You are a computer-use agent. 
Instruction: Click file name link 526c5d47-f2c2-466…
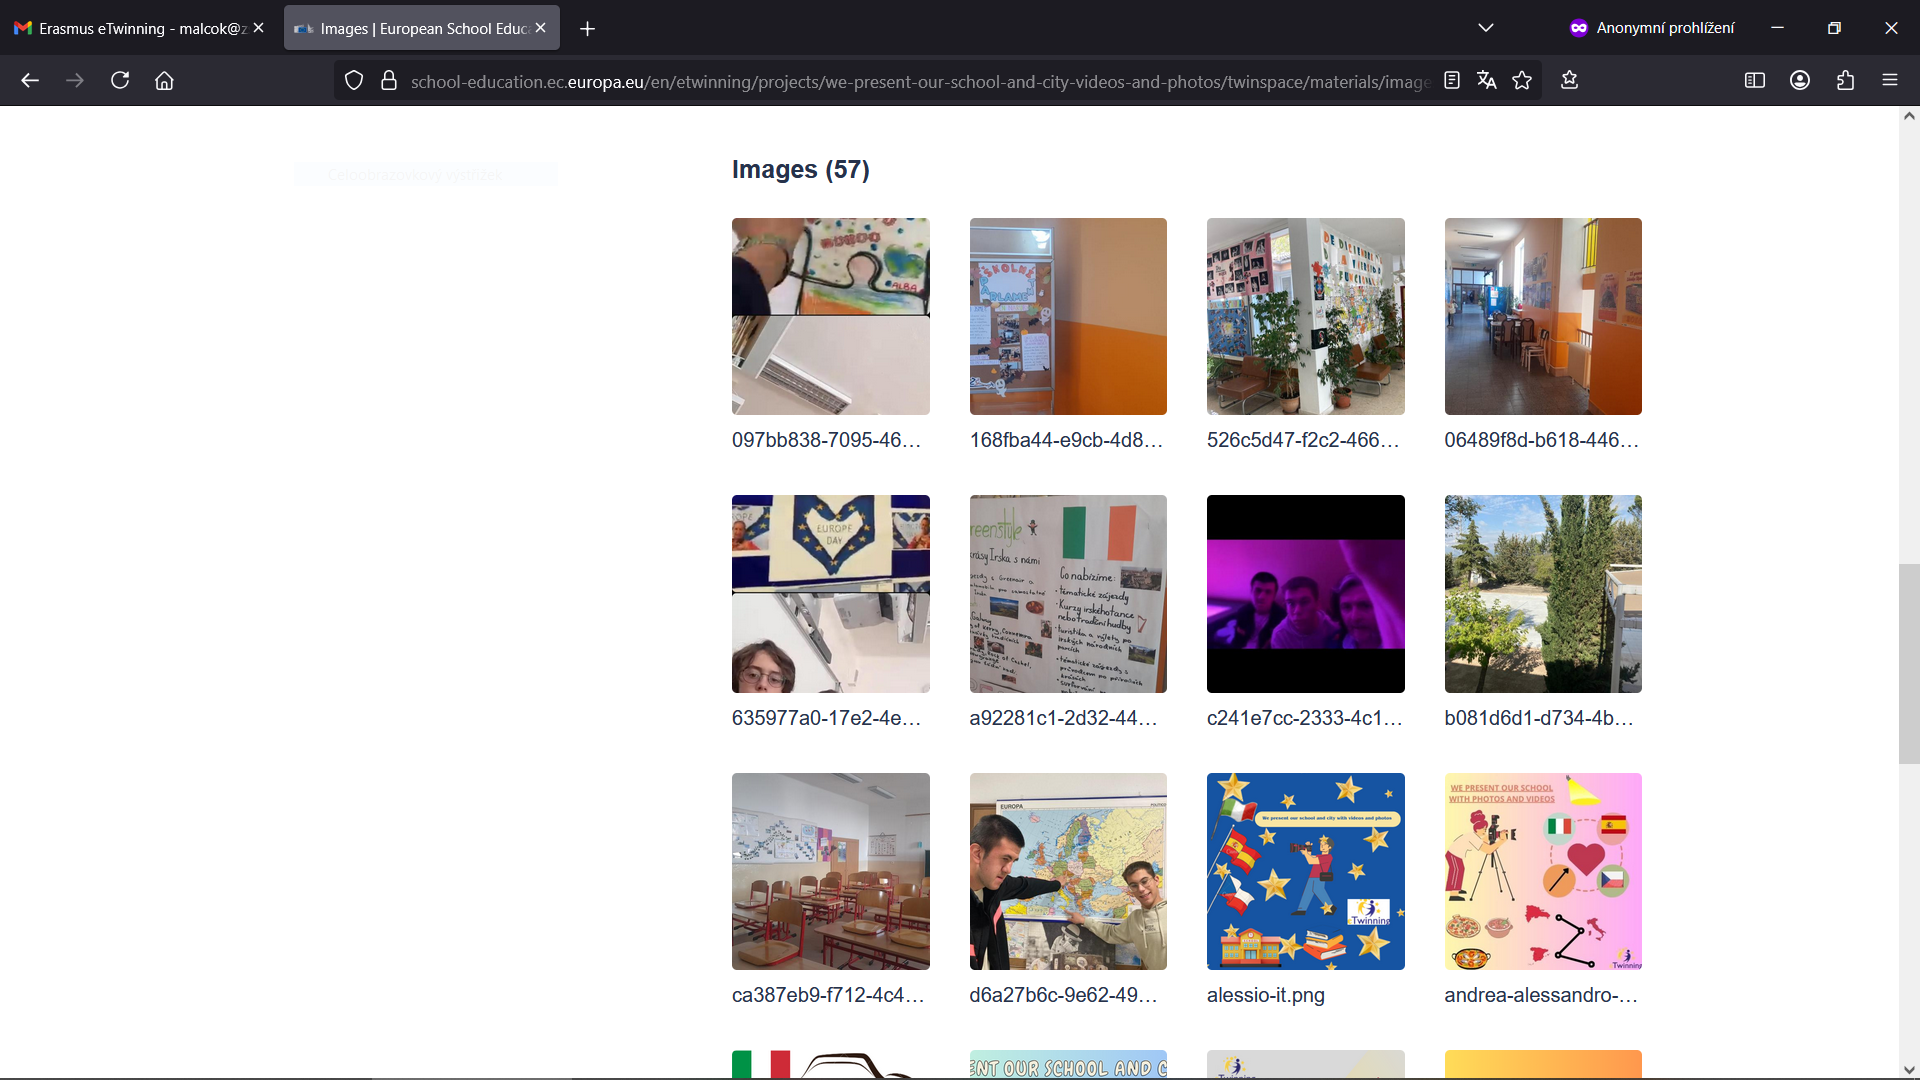click(1302, 440)
